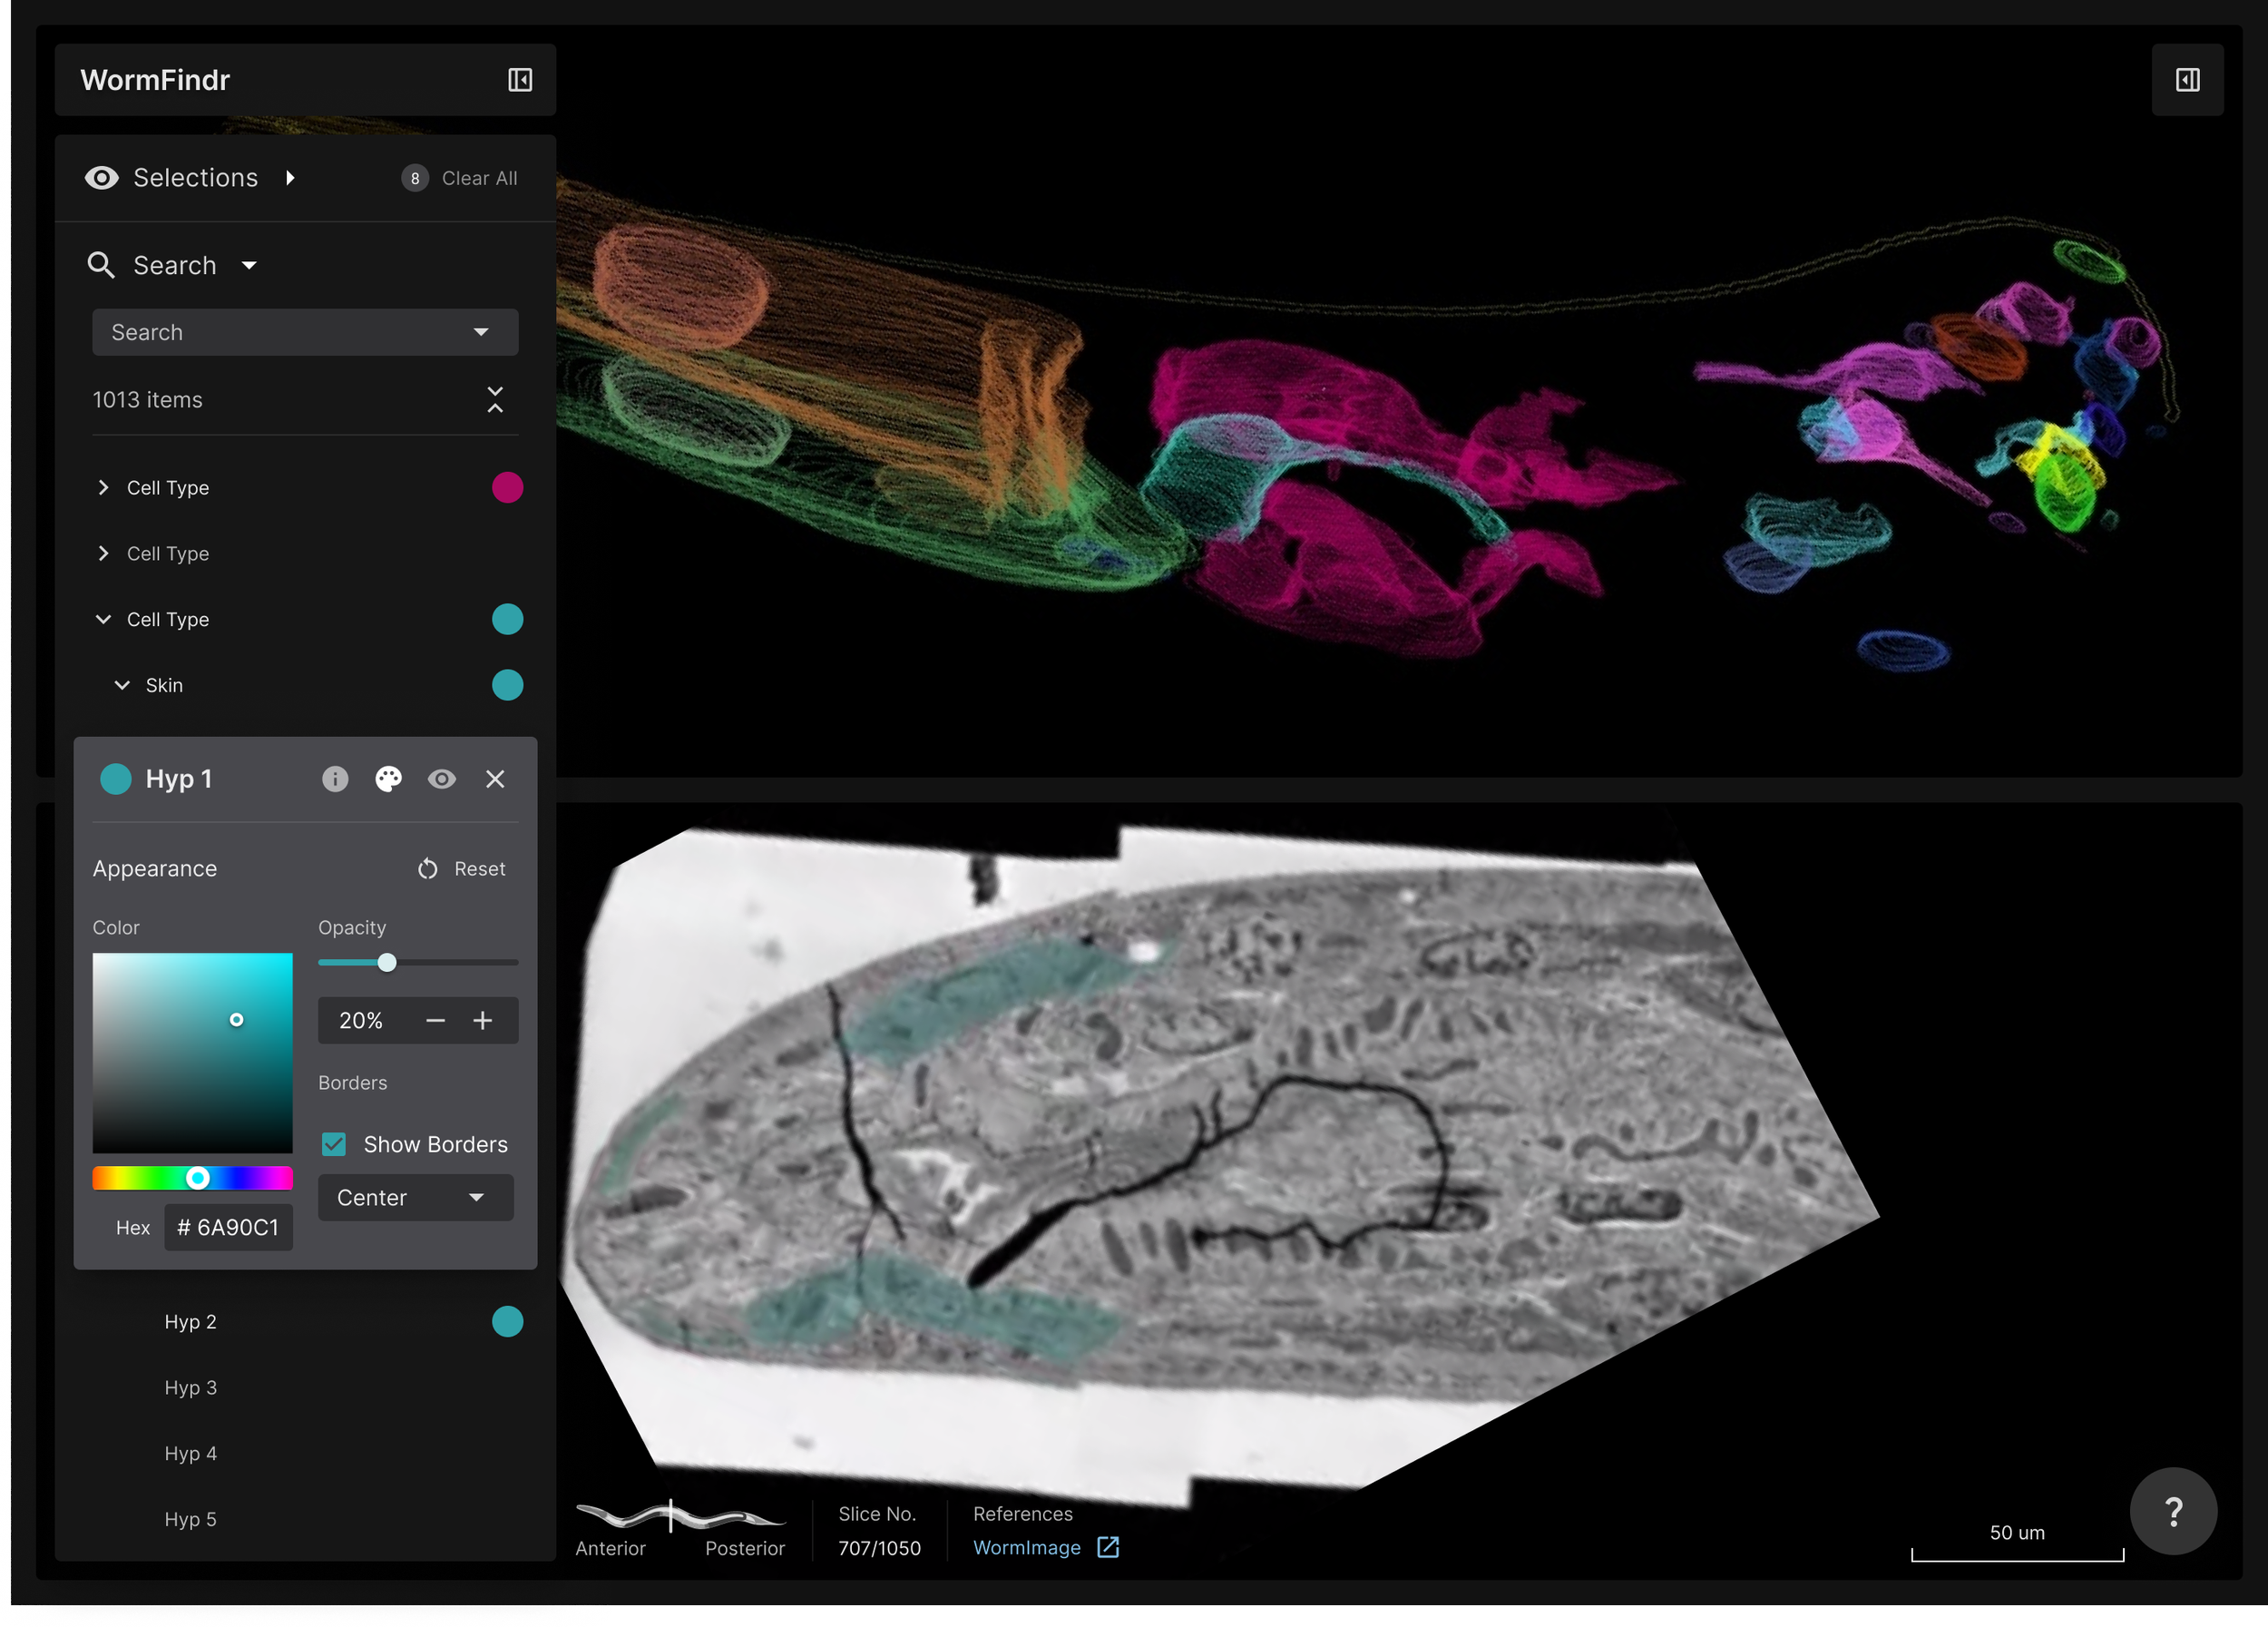Uncheck the Show Borders checkbox
This screenshot has width=2268, height=1627.
(x=334, y=1144)
